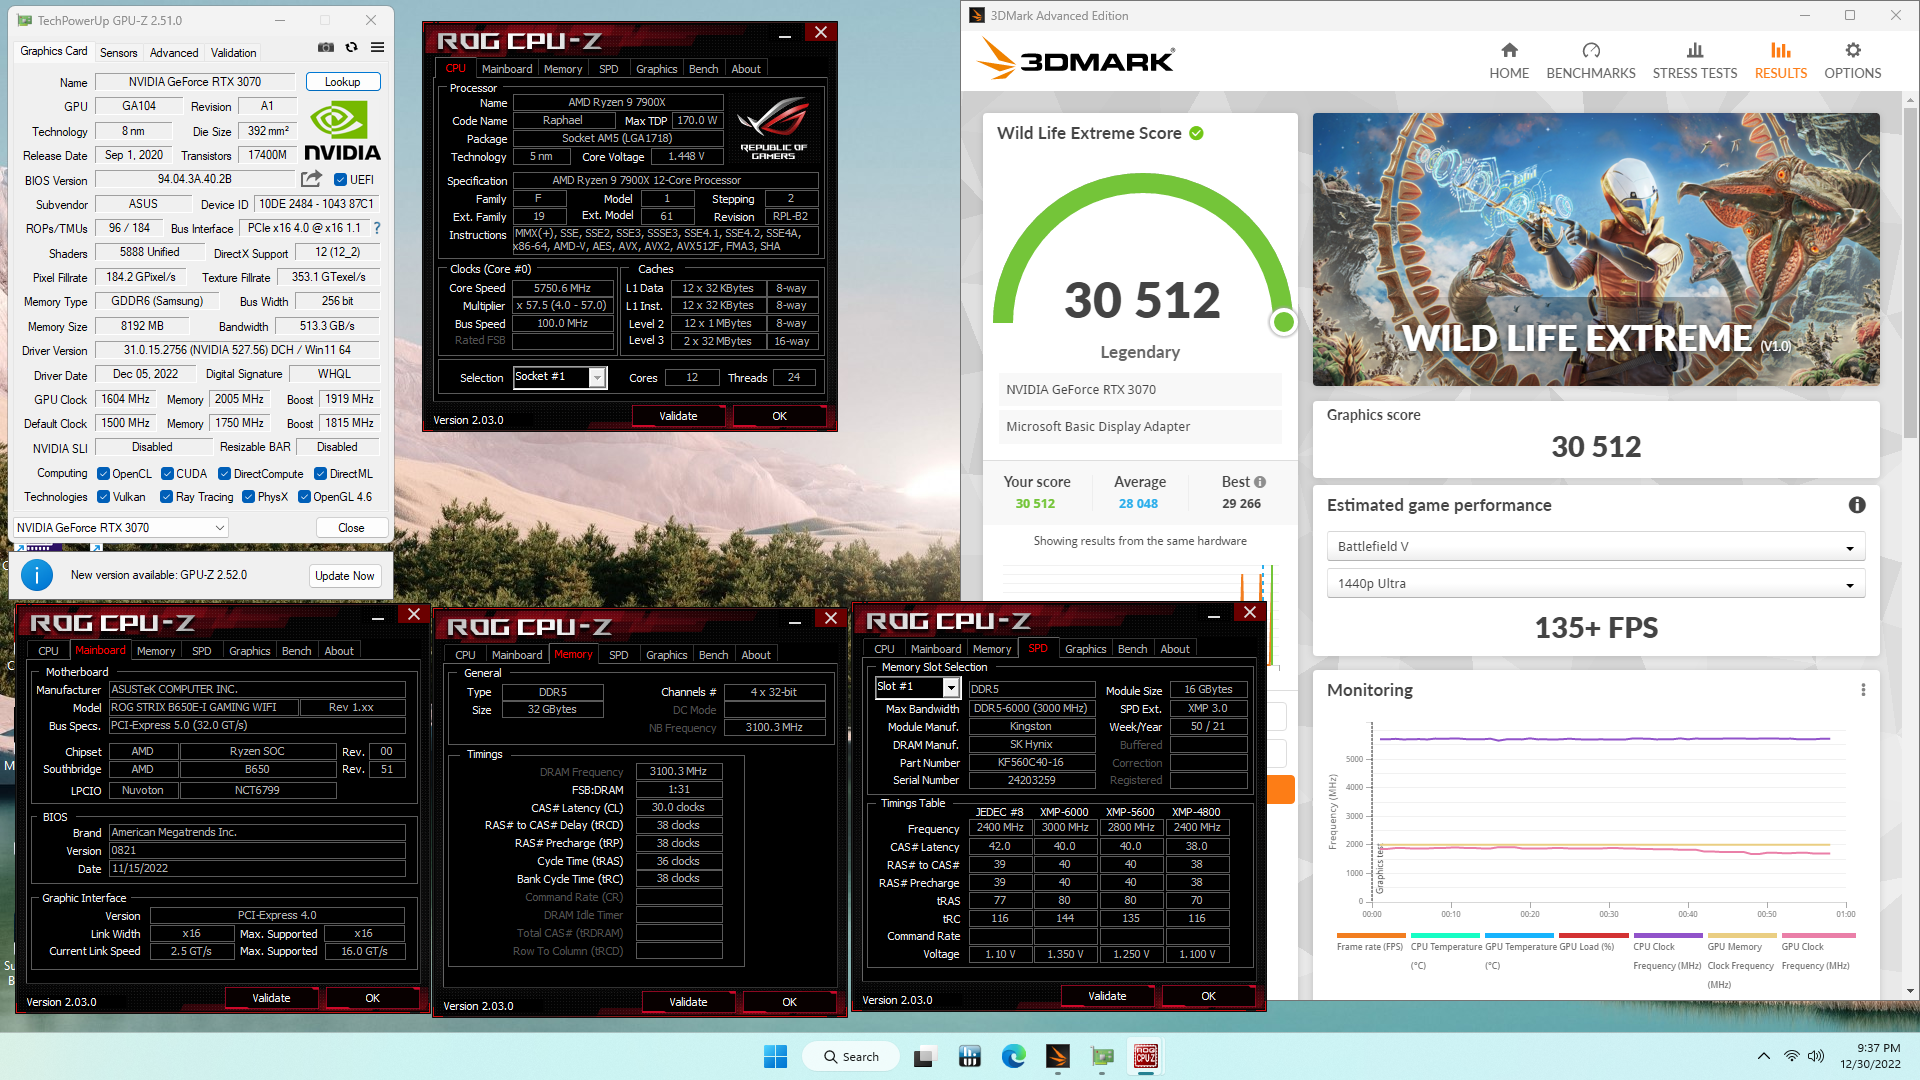The width and height of the screenshot is (1920, 1080).
Task: Click the Republic of Gamers logo
Action: click(x=773, y=128)
